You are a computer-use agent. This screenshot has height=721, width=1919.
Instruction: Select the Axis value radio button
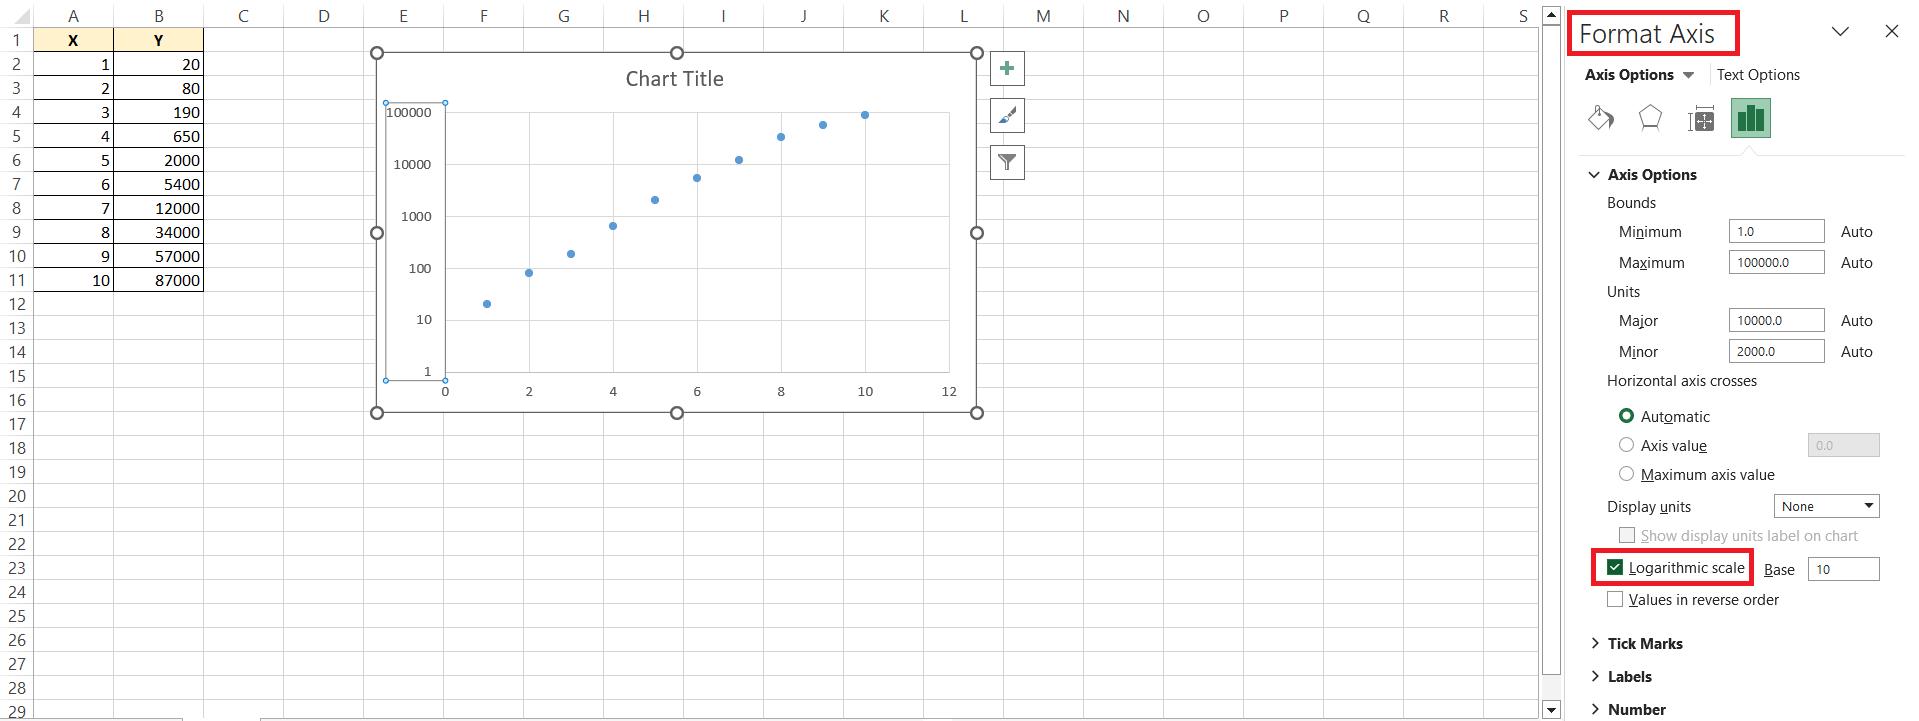click(1626, 445)
